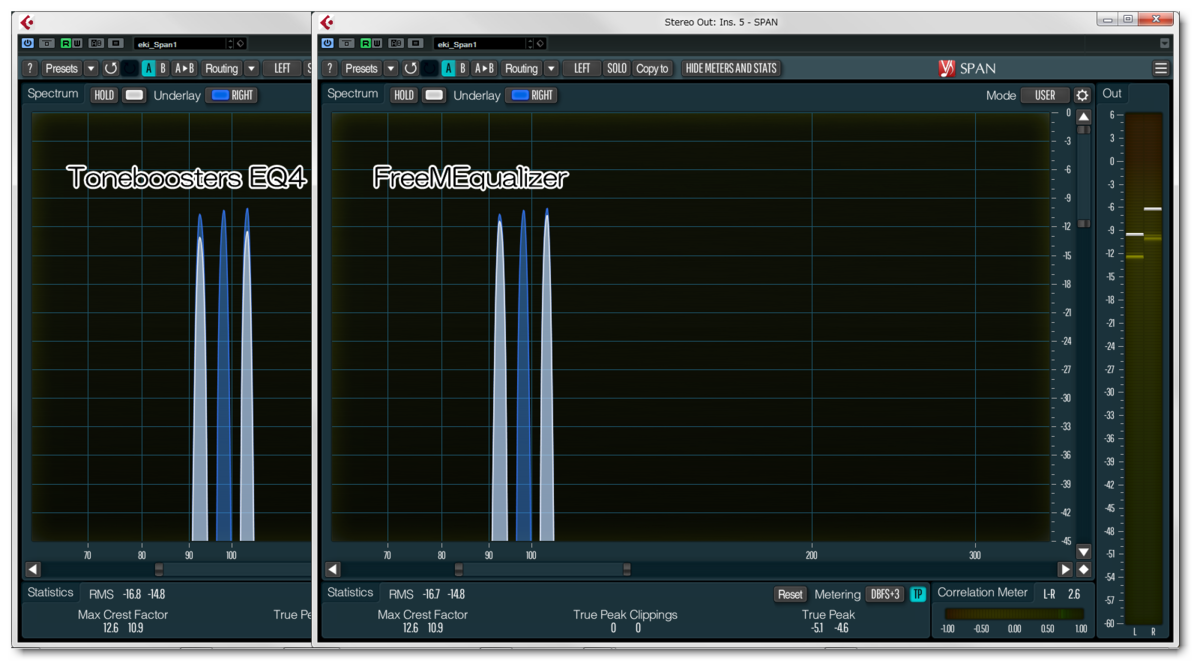Click zoom-out down arrow beside dB scale
This screenshot has height=669, width=1200.
1083,552
